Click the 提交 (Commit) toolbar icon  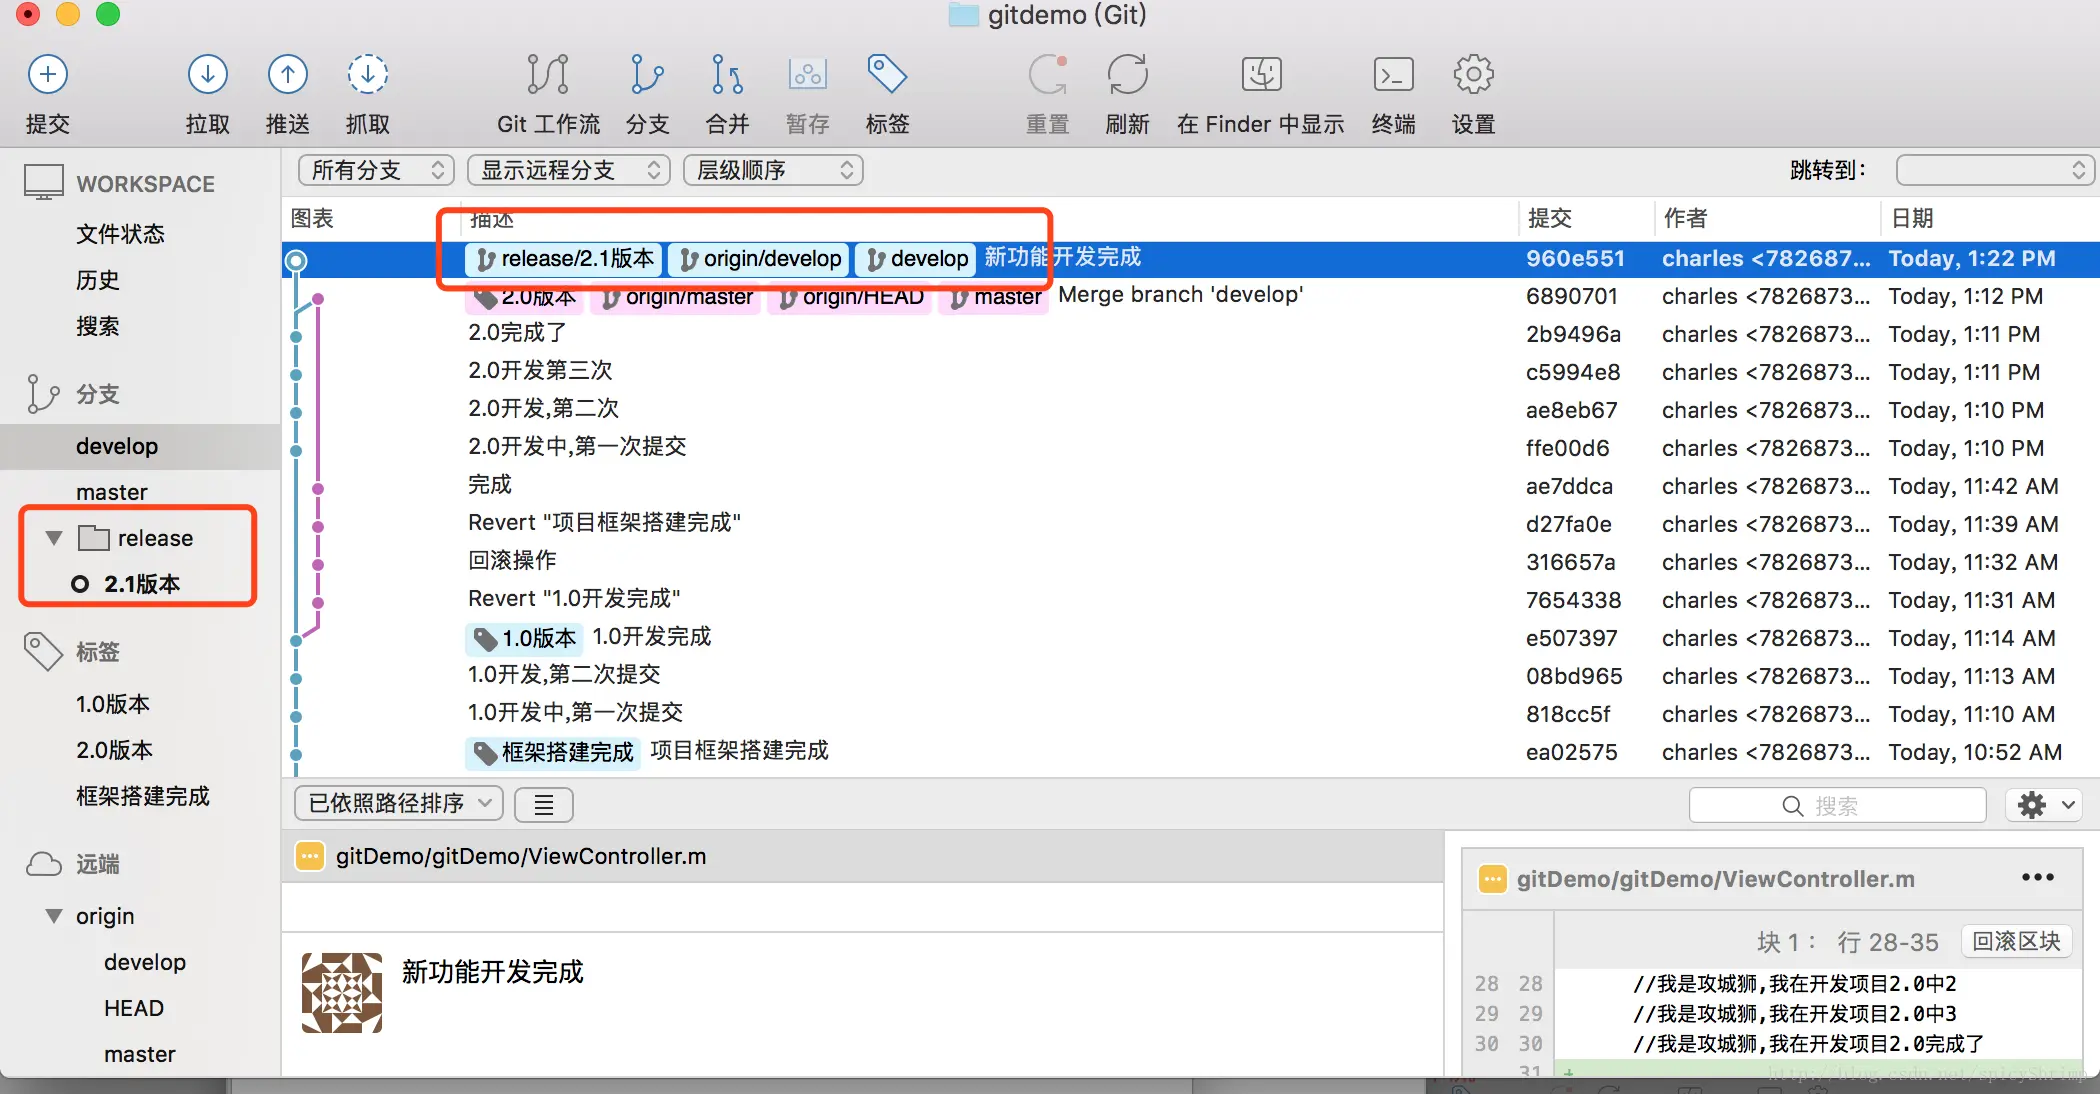(x=47, y=75)
